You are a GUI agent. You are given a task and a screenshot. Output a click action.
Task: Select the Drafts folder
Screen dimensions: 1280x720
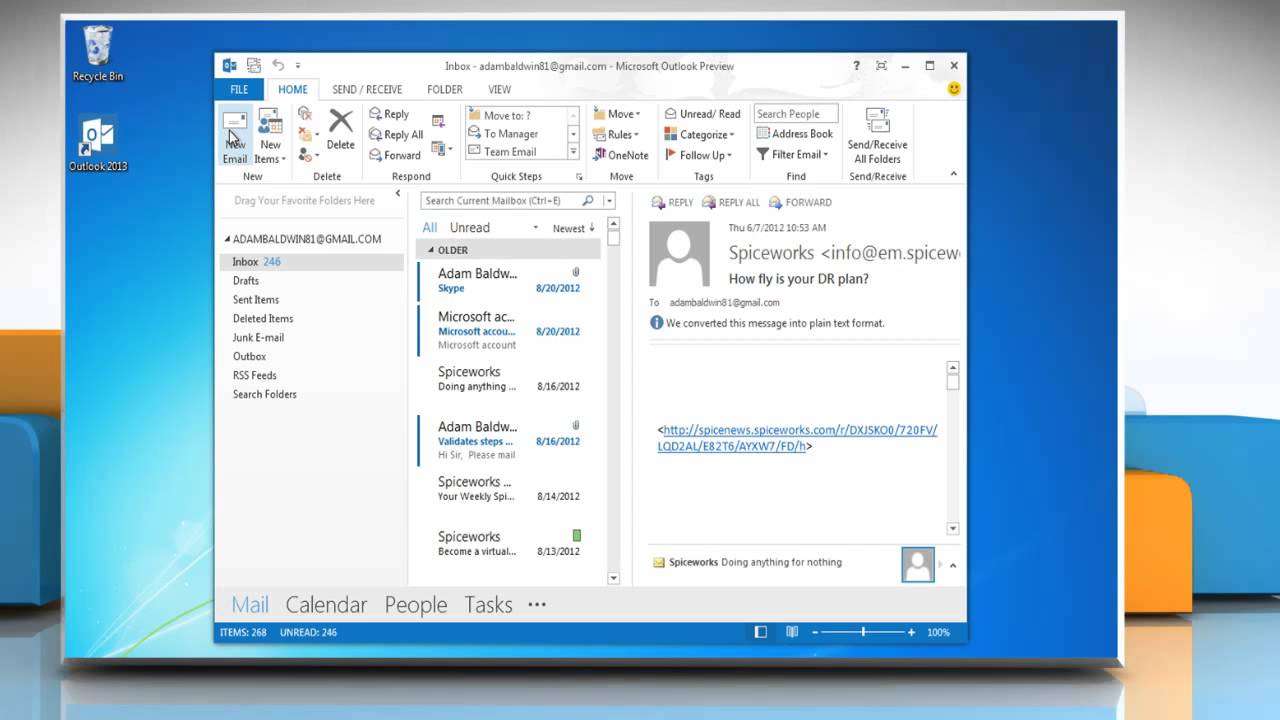pyautogui.click(x=246, y=281)
